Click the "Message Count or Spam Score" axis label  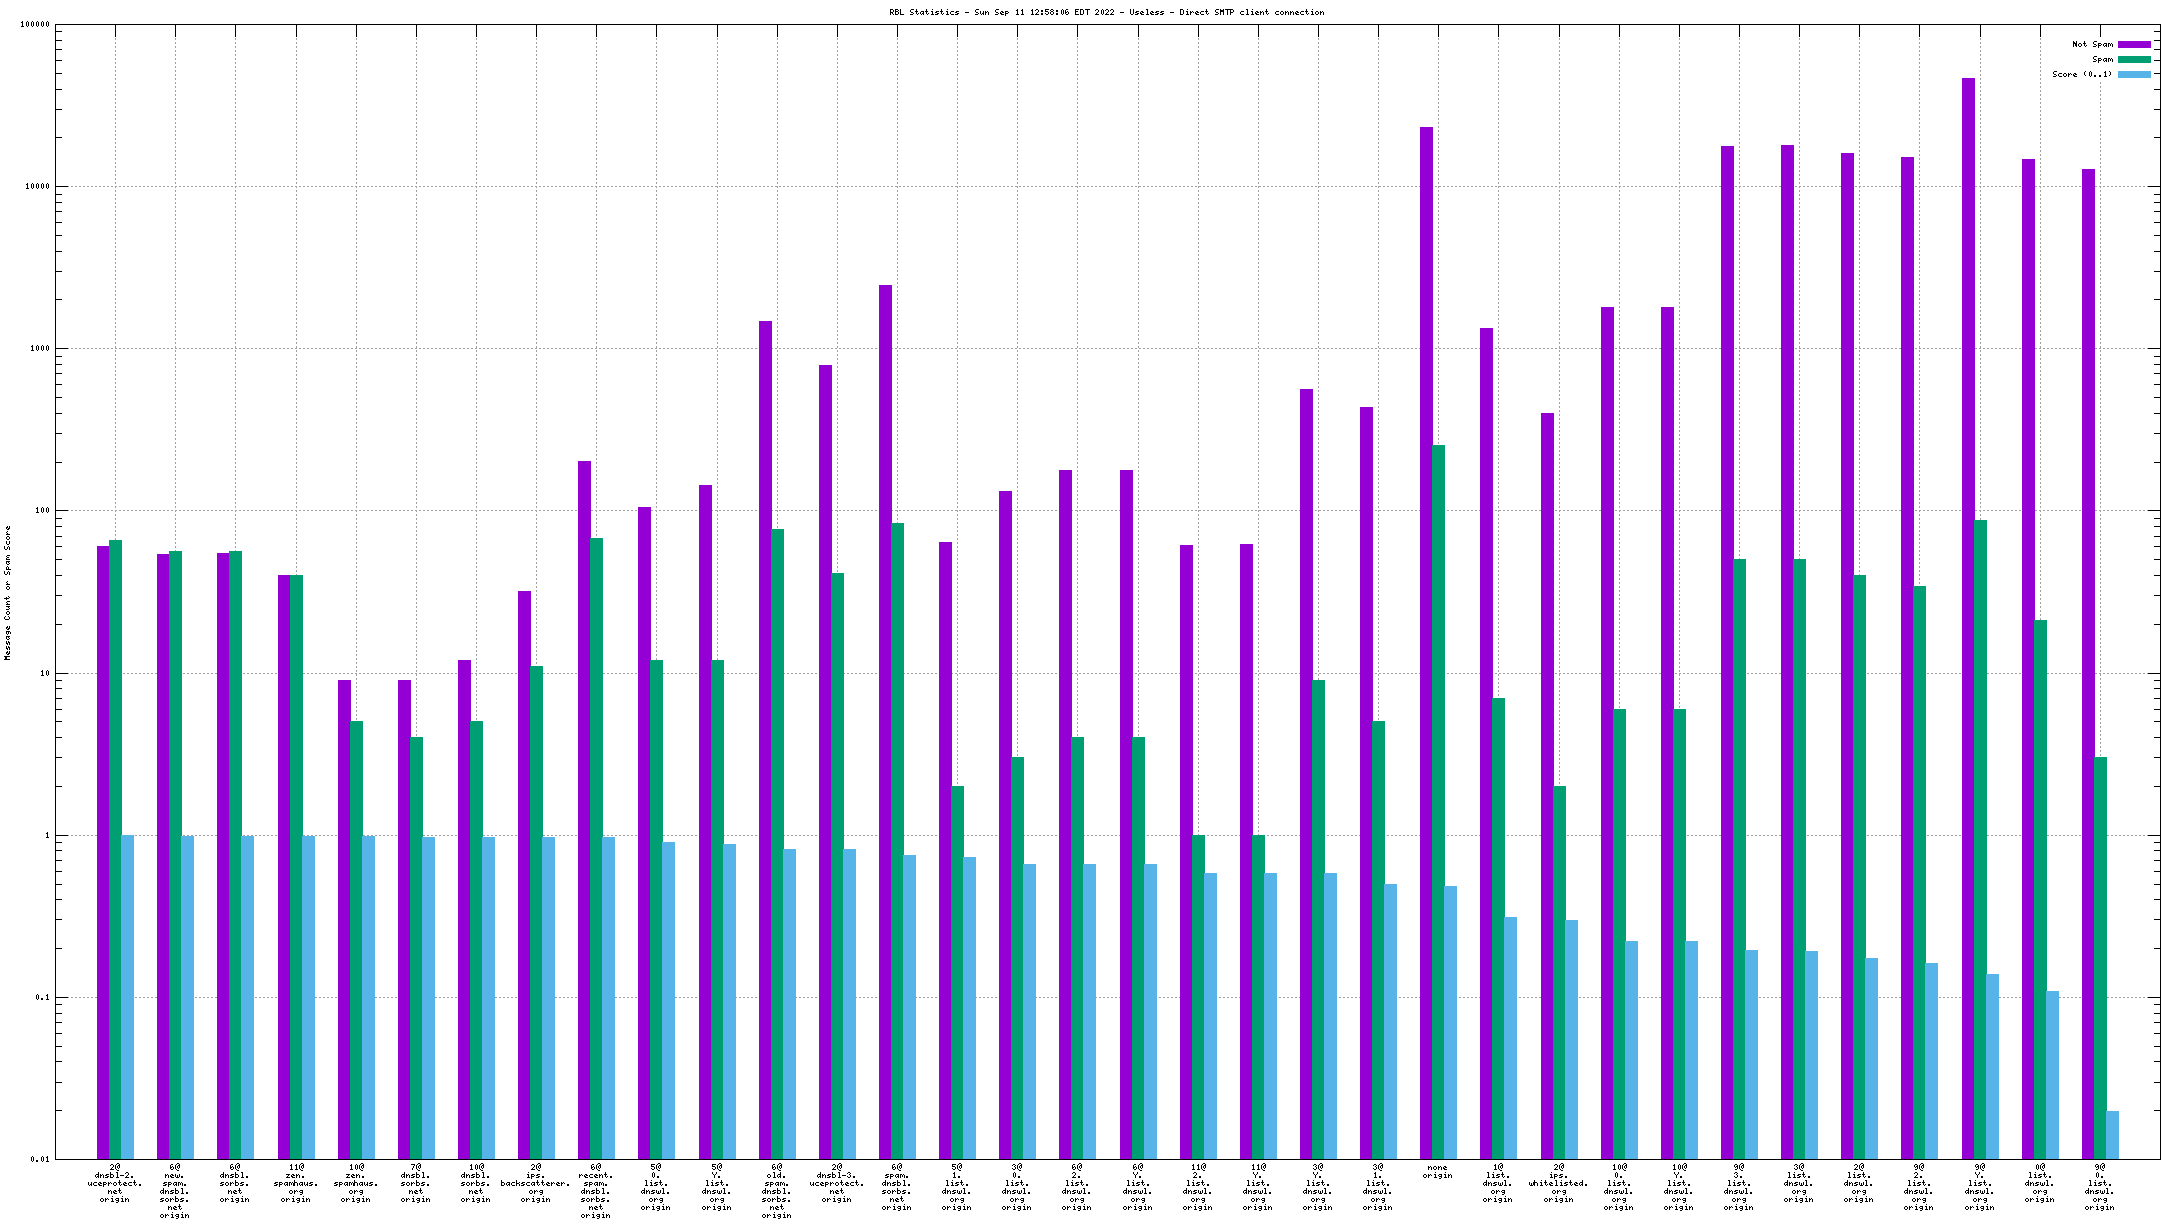point(8,593)
